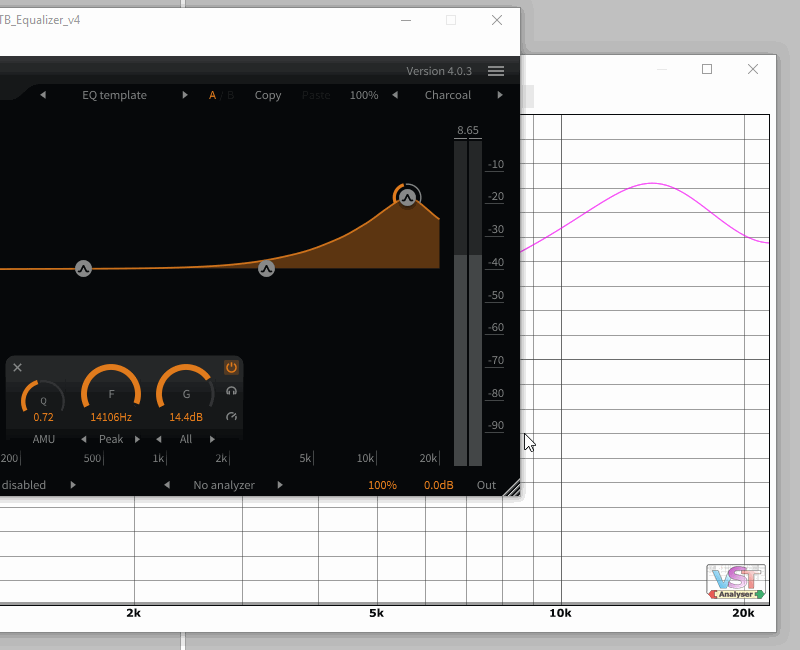Click the 8.65 peak level readout

click(x=468, y=130)
